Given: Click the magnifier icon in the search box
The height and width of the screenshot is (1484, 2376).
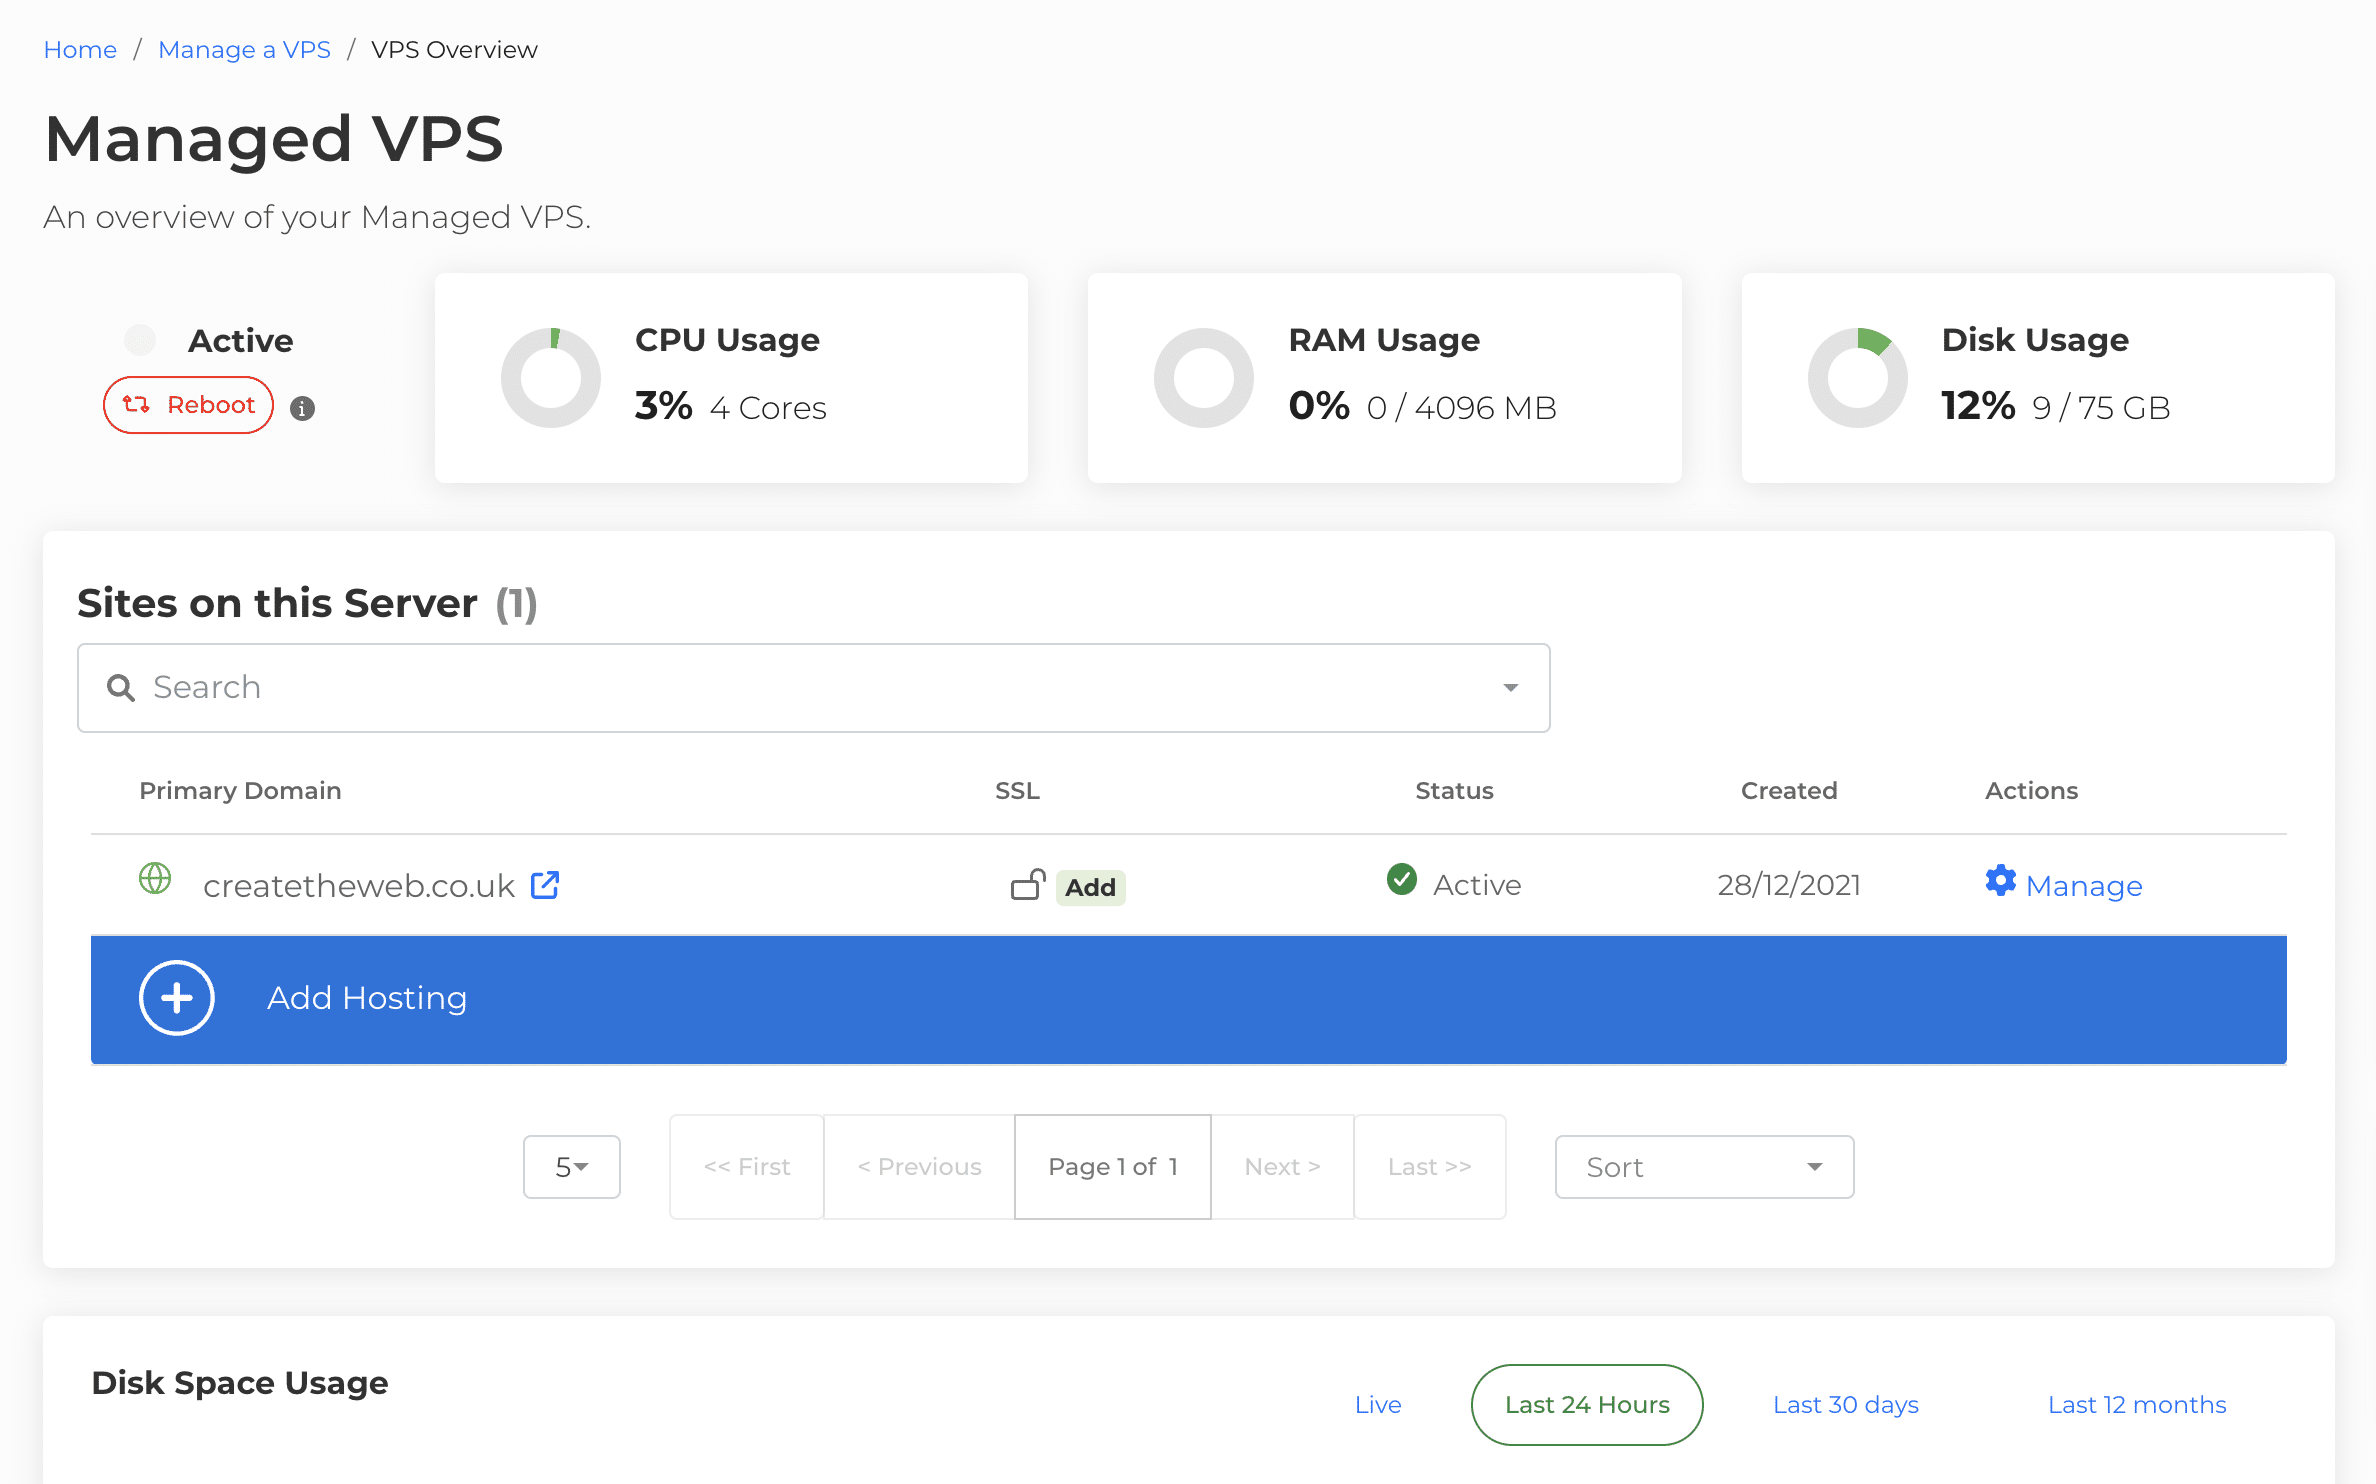Looking at the screenshot, I should coord(121,688).
